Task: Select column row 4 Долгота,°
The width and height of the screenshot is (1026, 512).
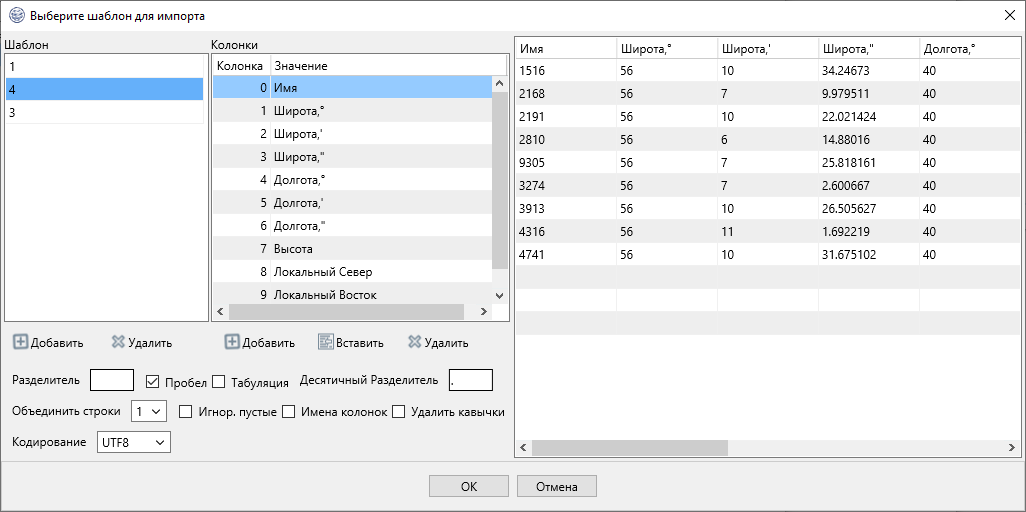Action: 353,180
